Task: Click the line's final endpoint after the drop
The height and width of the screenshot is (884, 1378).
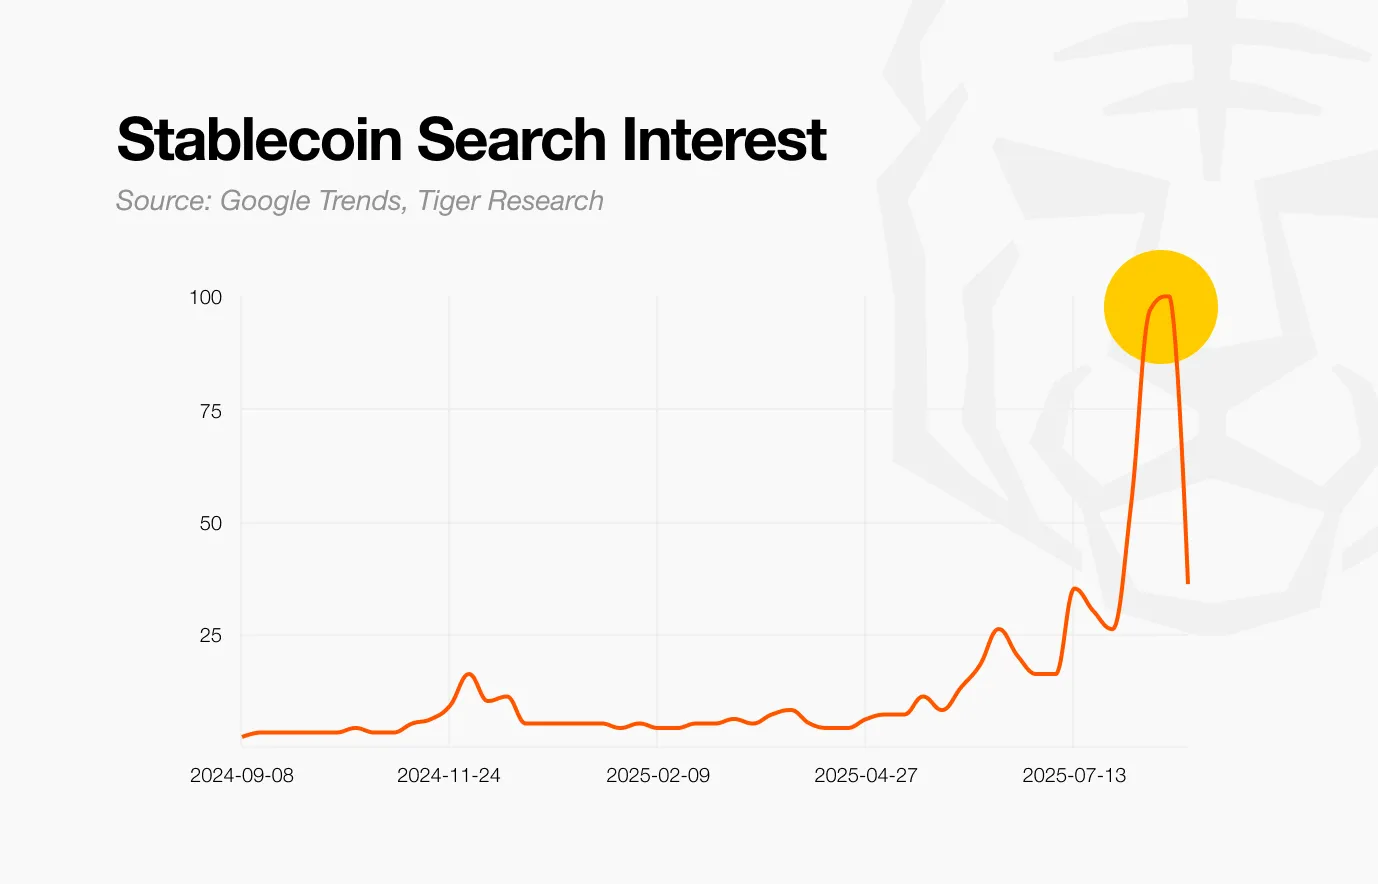Action: click(1187, 582)
